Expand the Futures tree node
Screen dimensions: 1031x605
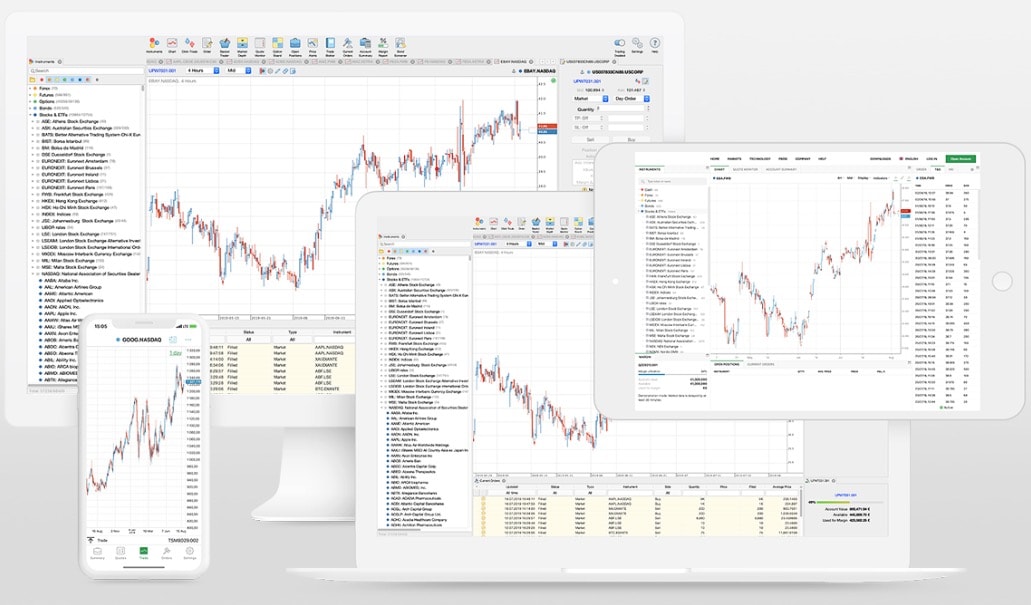point(31,94)
